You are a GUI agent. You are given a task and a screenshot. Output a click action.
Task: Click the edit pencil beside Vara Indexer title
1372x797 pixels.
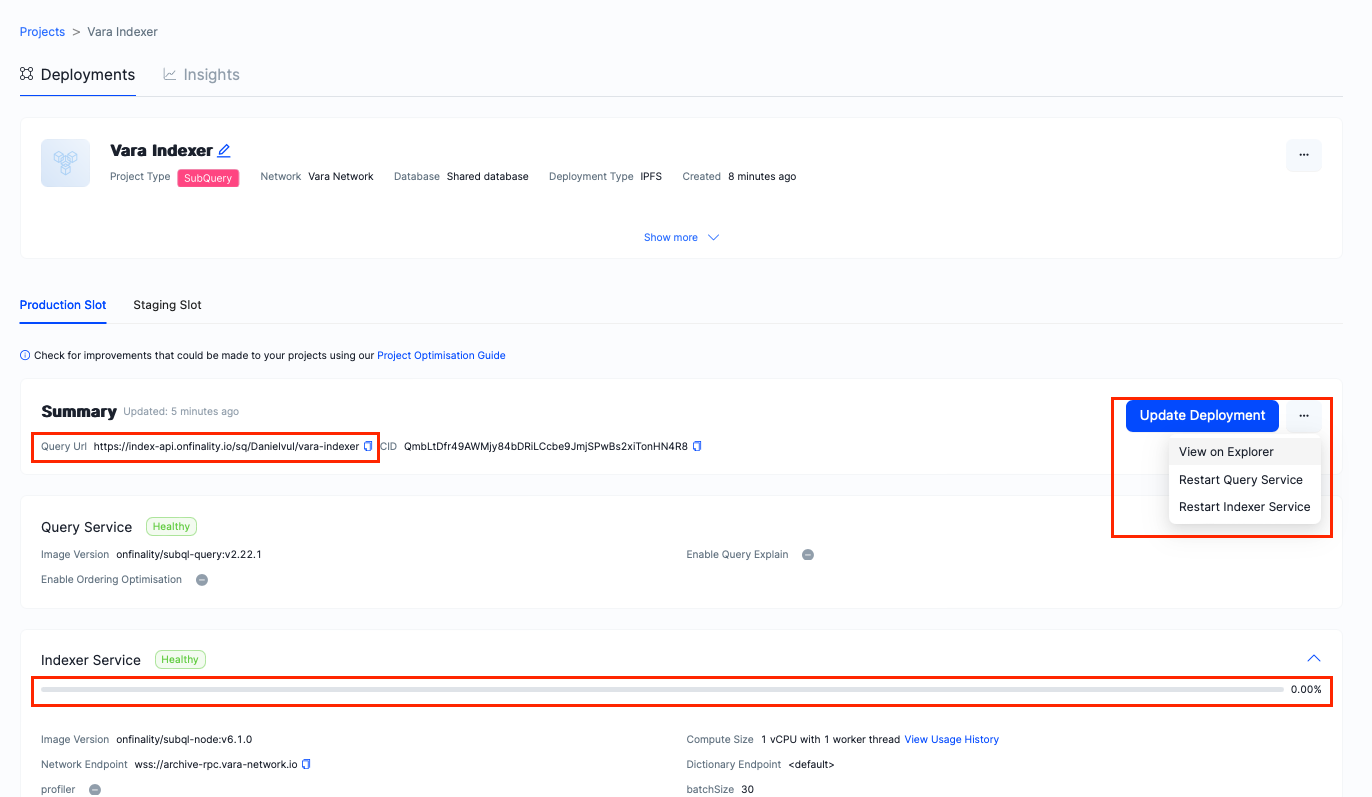(x=226, y=150)
